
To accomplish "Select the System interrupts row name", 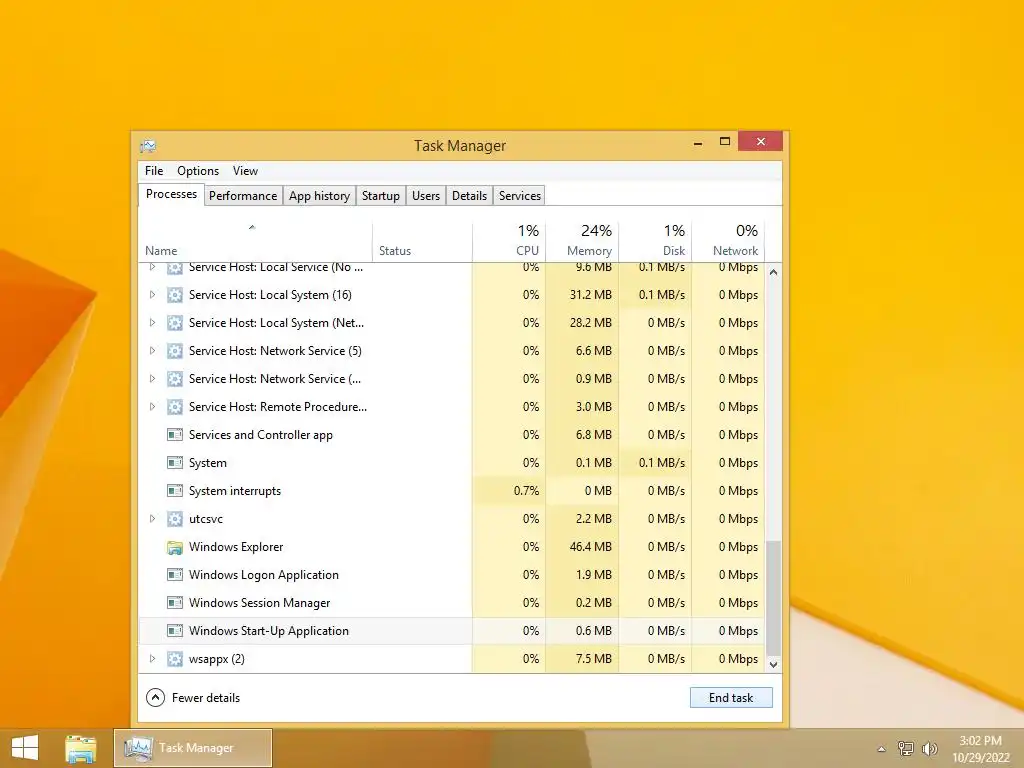I will [x=234, y=491].
